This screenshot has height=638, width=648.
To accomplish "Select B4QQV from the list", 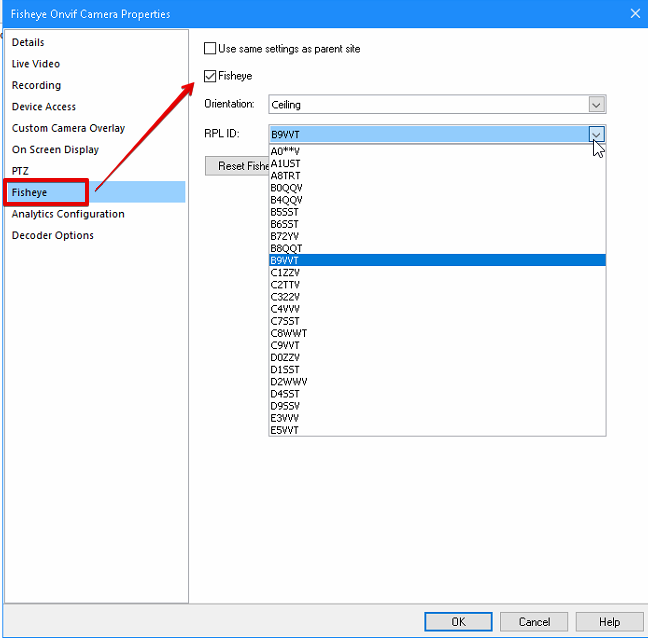I will point(437,200).
